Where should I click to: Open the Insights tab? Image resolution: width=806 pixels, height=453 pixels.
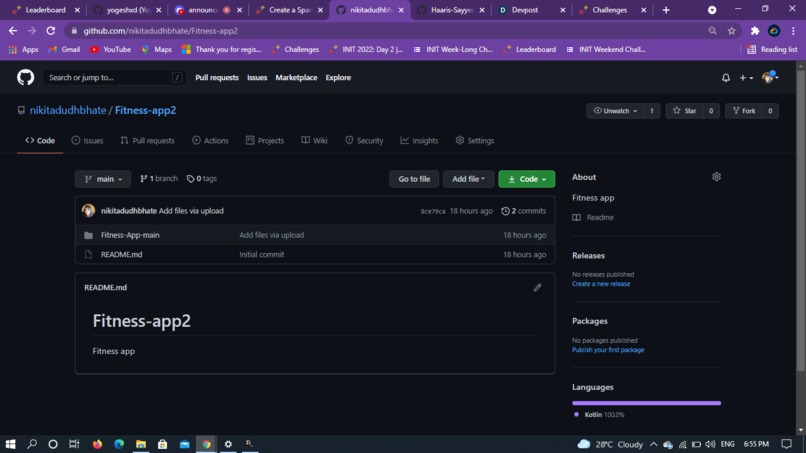[x=419, y=140]
